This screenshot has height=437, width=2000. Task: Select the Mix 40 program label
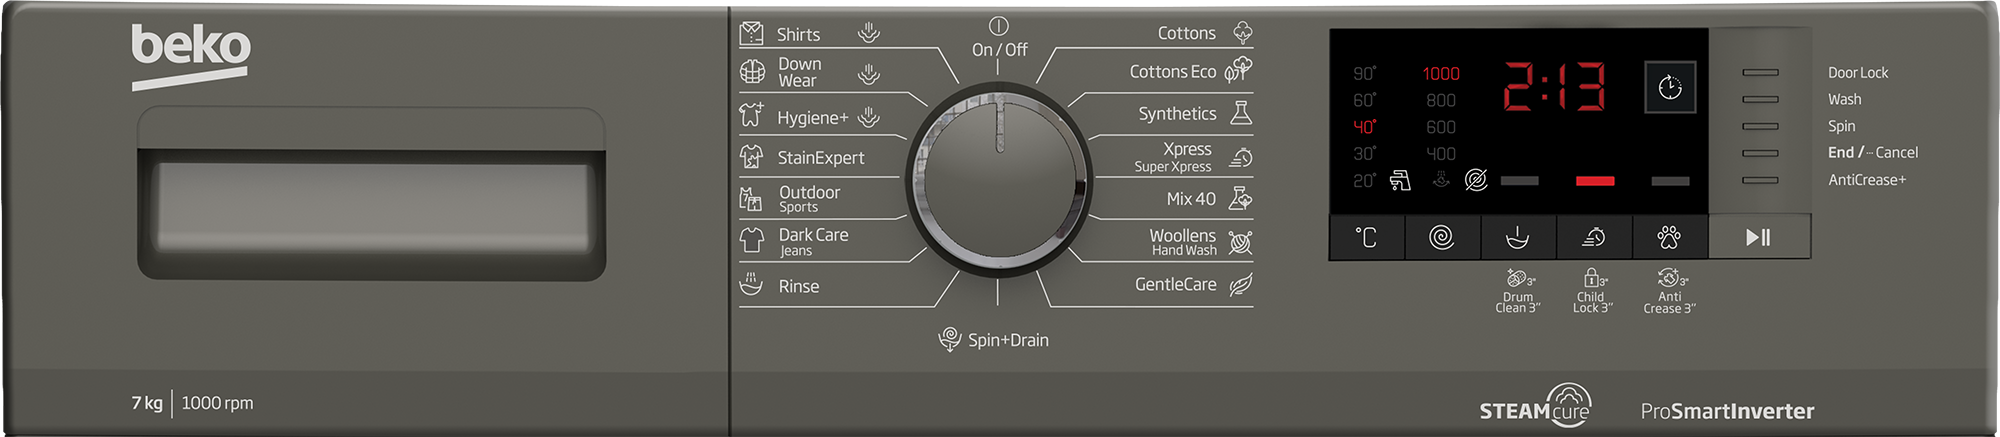tap(1191, 199)
